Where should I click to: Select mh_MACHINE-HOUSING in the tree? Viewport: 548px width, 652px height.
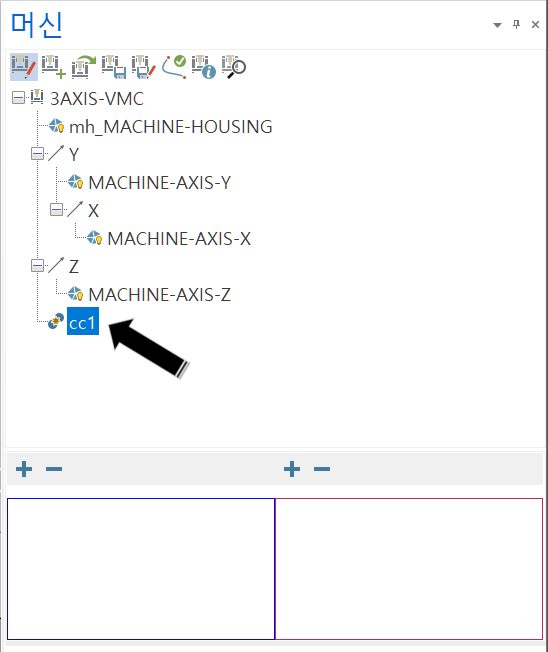(x=171, y=126)
